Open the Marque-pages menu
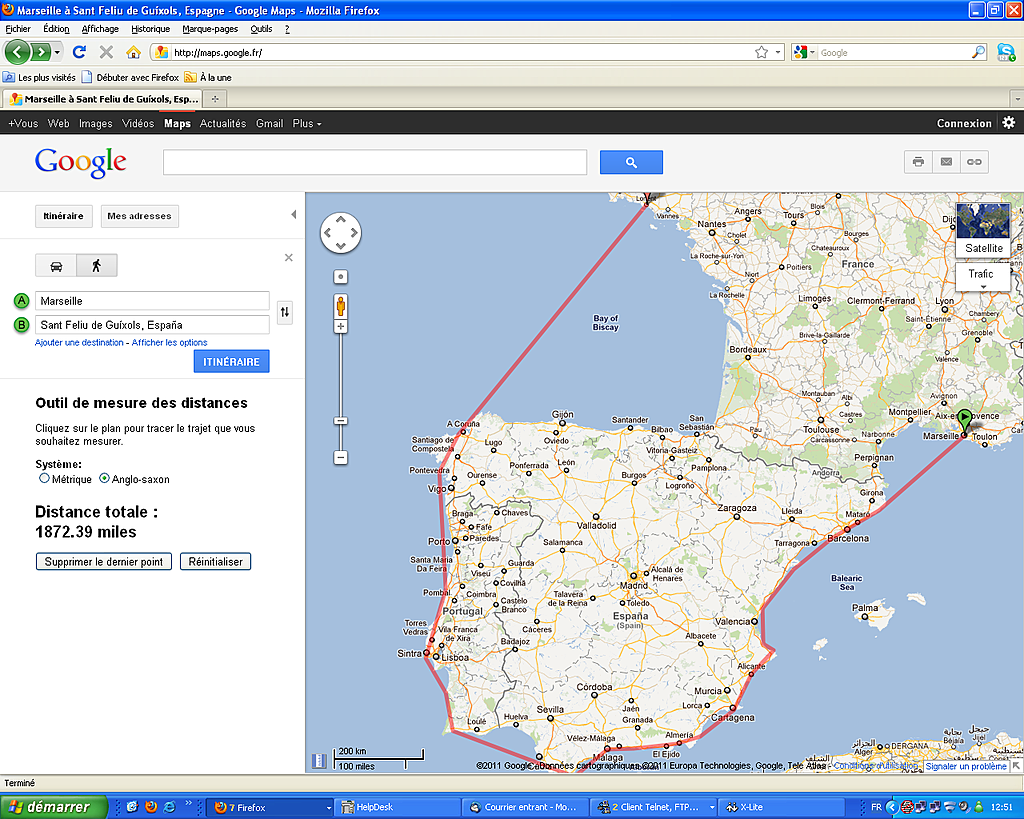Image resolution: width=1024 pixels, height=819 pixels. (210, 29)
